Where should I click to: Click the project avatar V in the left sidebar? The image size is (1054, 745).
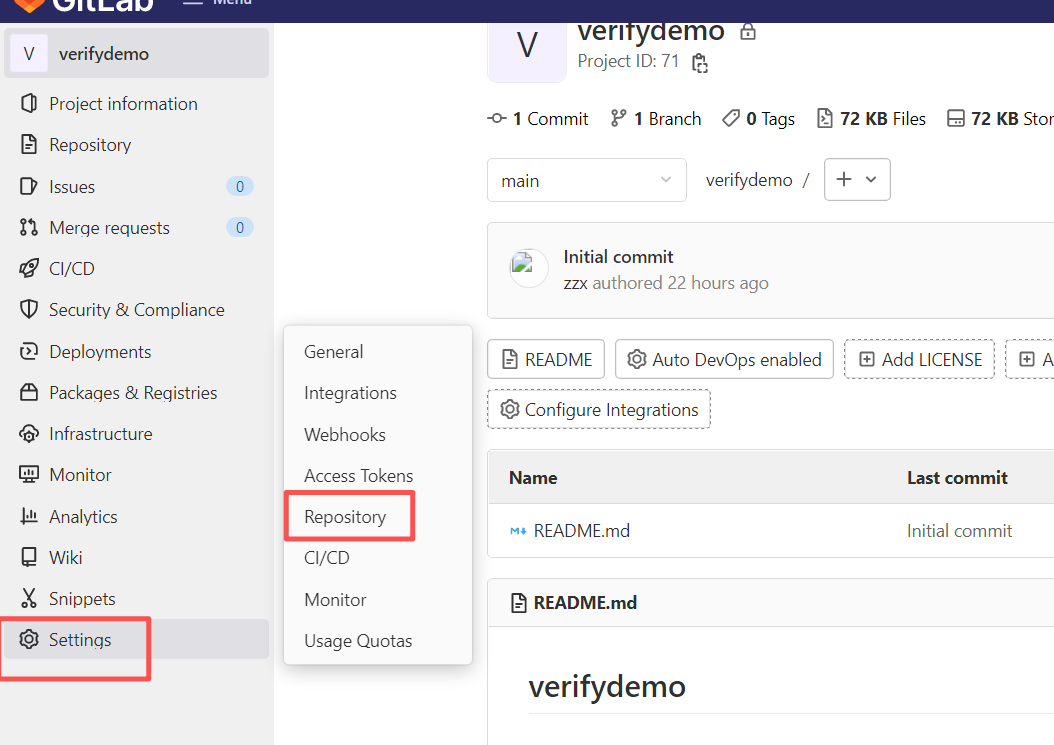[x=29, y=53]
